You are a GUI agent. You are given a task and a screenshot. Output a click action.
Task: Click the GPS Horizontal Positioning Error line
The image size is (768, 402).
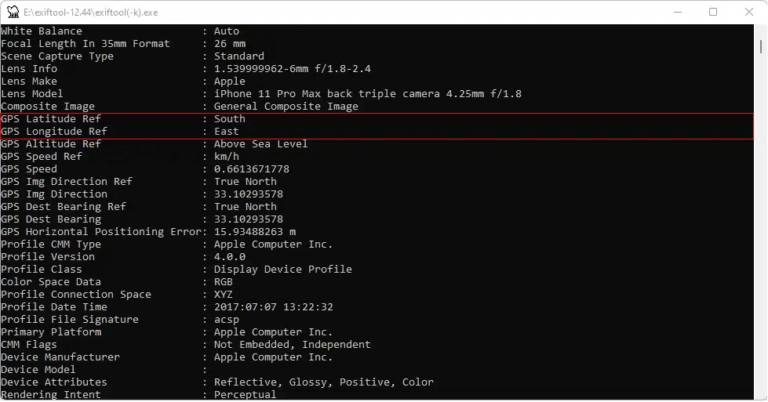pyautogui.click(x=150, y=232)
